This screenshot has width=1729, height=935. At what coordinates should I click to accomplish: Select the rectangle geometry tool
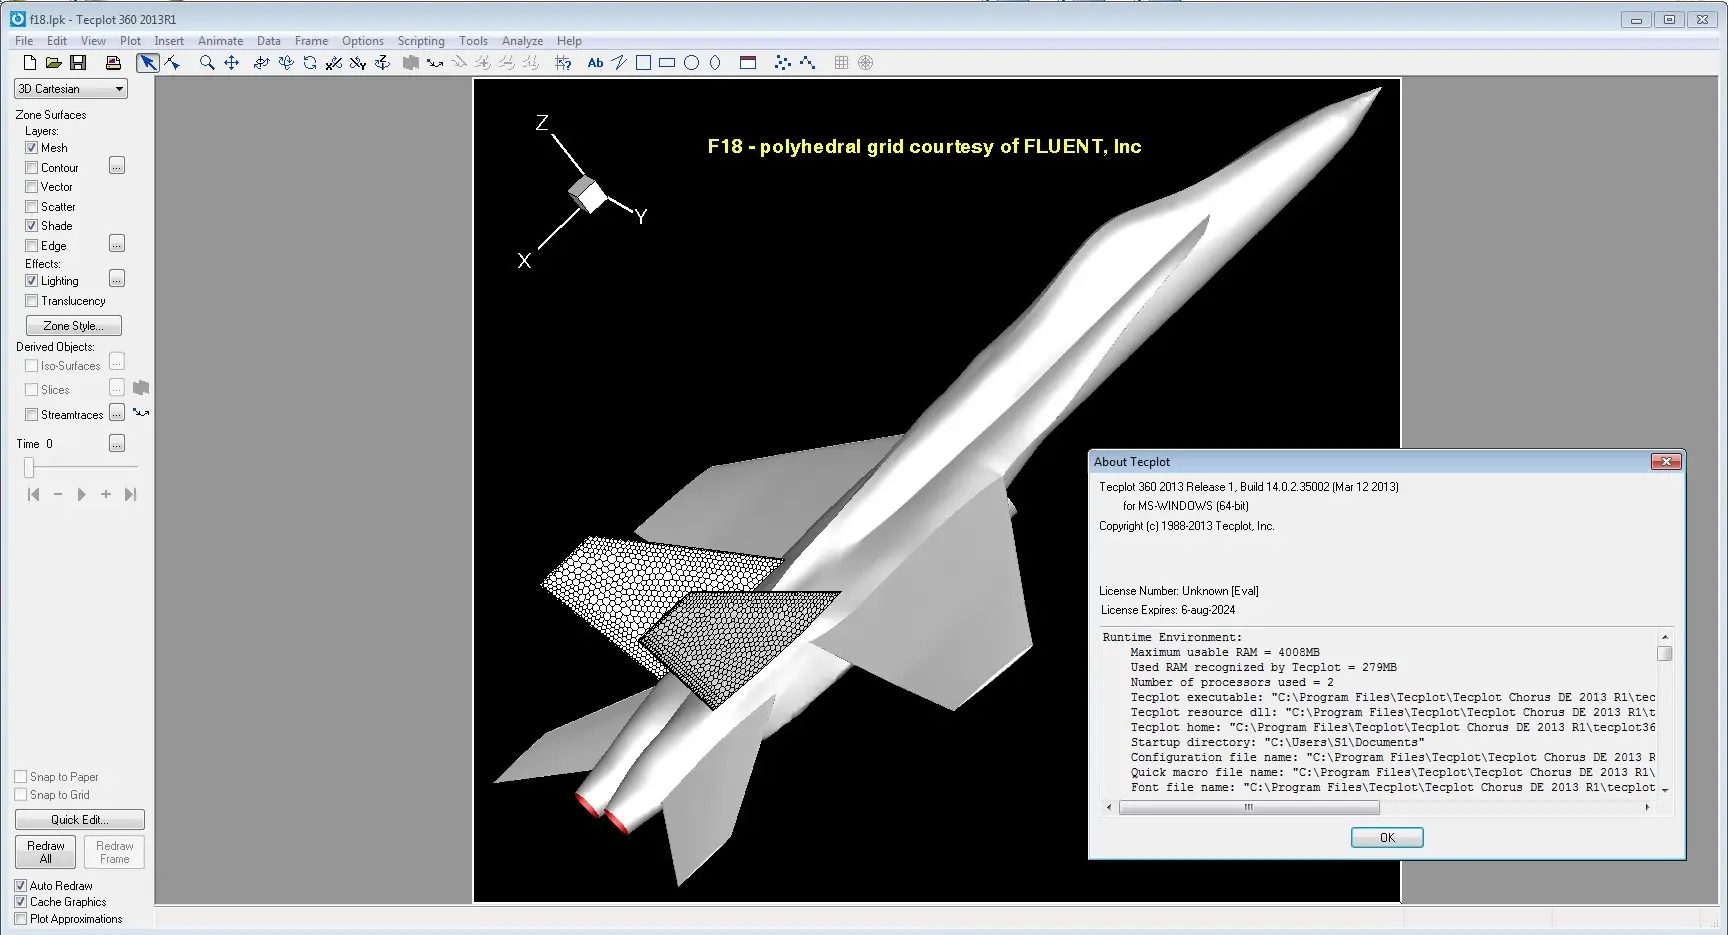667,62
